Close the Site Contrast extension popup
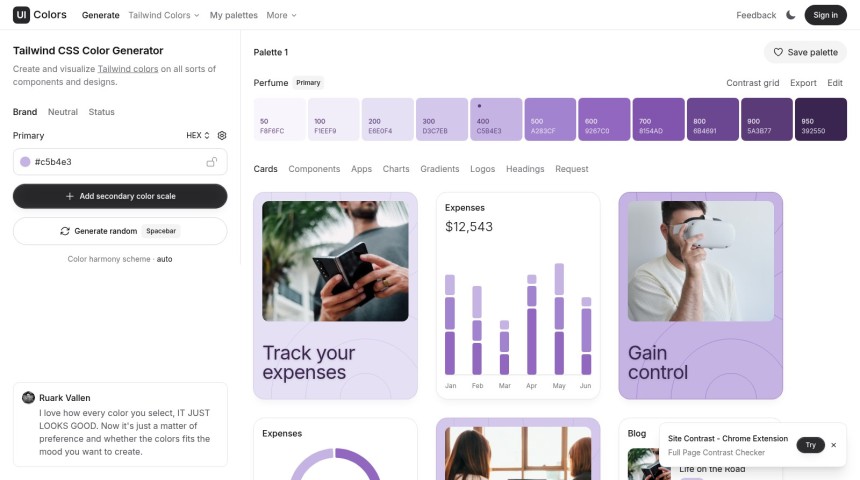 point(834,445)
